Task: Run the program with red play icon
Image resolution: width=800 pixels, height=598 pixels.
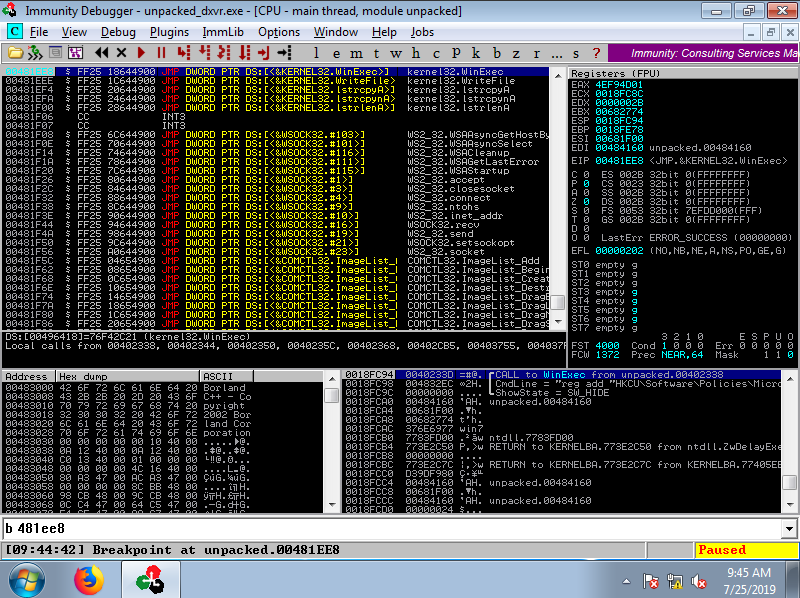Action: tap(141, 53)
